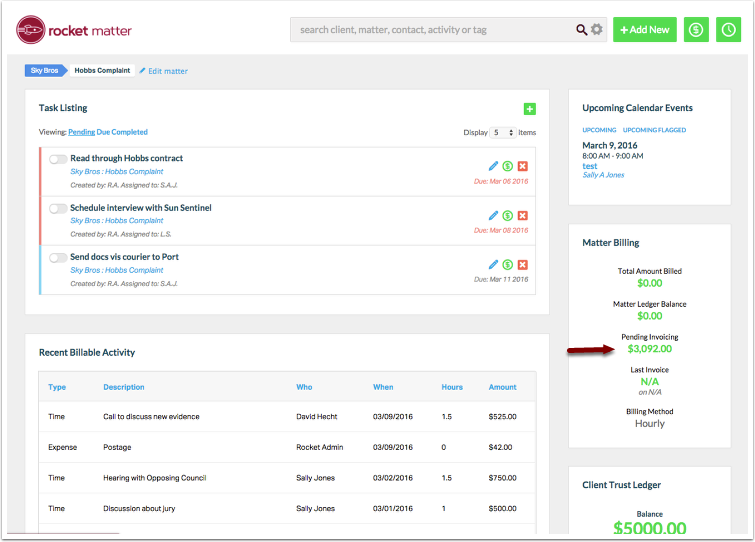Open Send docs vis courier to Port title
Image resolution: width=755 pixels, height=542 pixels.
125,257
